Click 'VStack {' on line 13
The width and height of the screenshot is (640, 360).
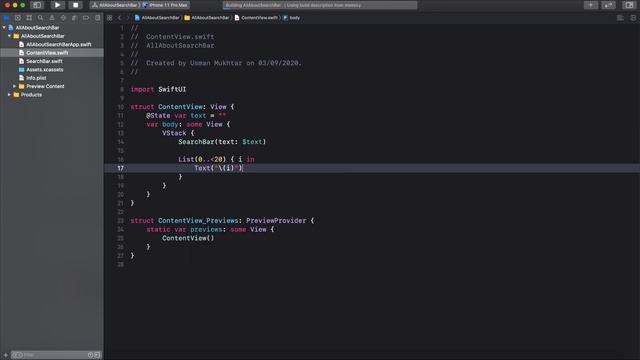tap(178, 133)
